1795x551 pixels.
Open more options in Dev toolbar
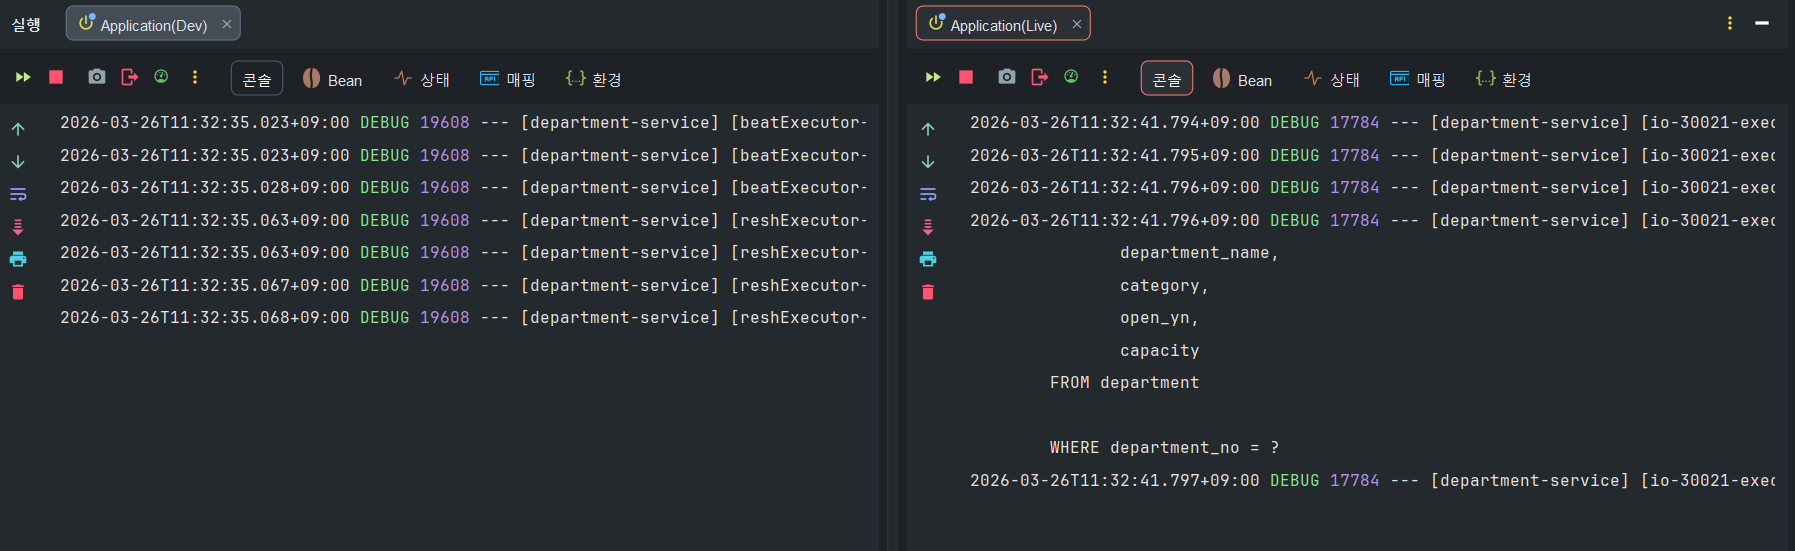[x=195, y=77]
